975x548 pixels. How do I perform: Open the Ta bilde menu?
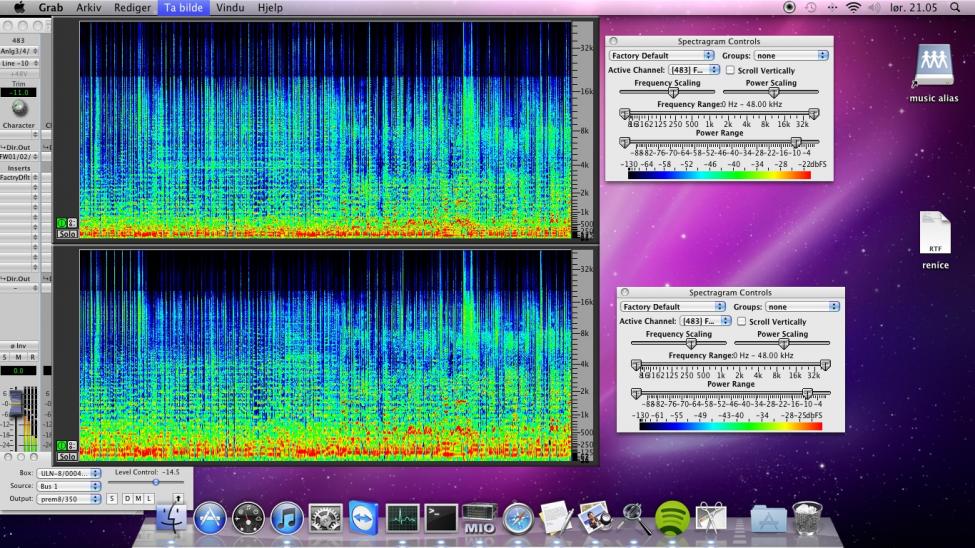coord(183,7)
